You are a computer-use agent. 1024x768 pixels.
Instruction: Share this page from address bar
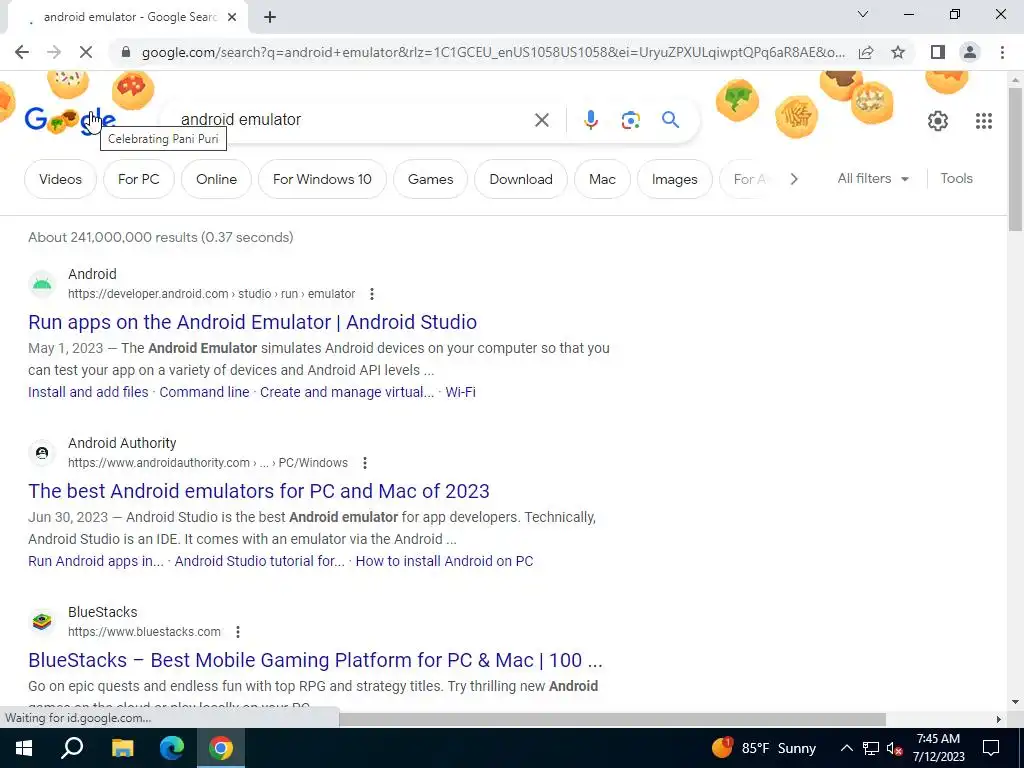866,52
